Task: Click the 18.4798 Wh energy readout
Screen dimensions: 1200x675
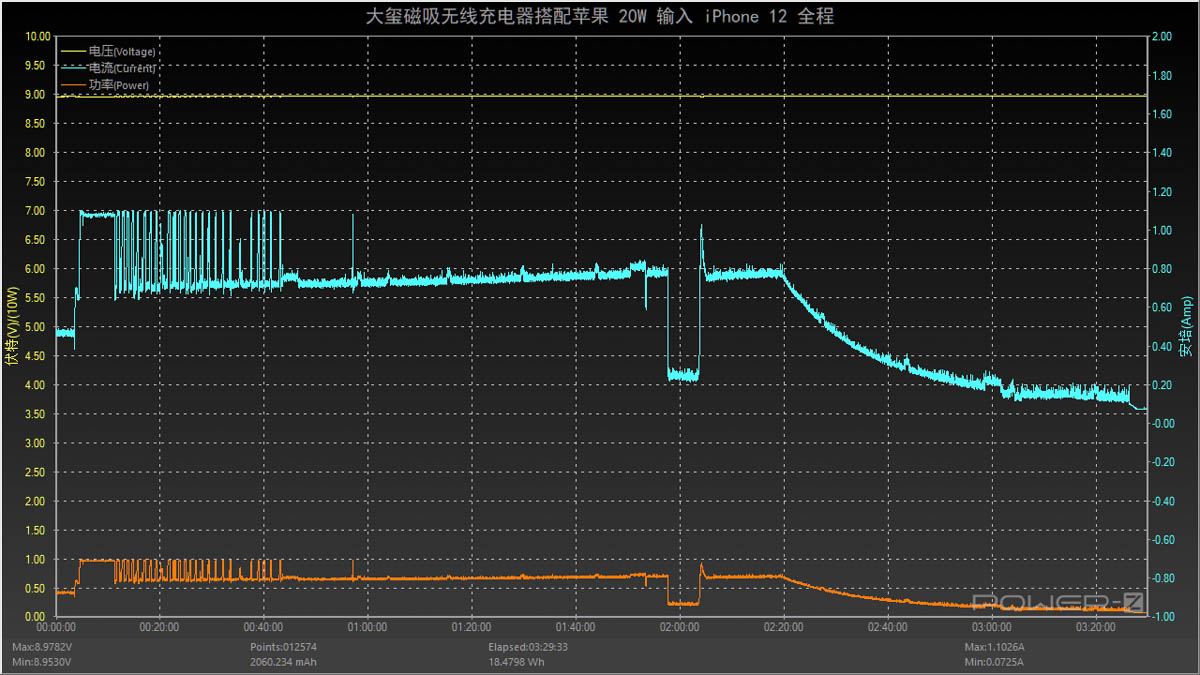Action: click(x=515, y=662)
